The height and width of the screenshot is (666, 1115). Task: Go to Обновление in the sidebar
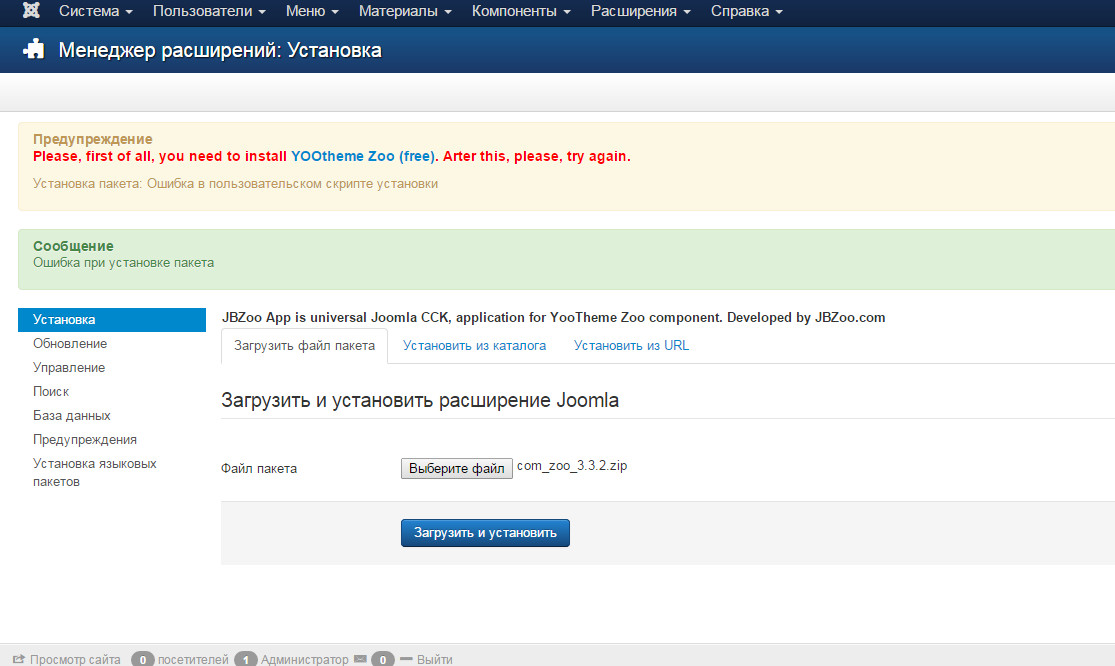(70, 343)
